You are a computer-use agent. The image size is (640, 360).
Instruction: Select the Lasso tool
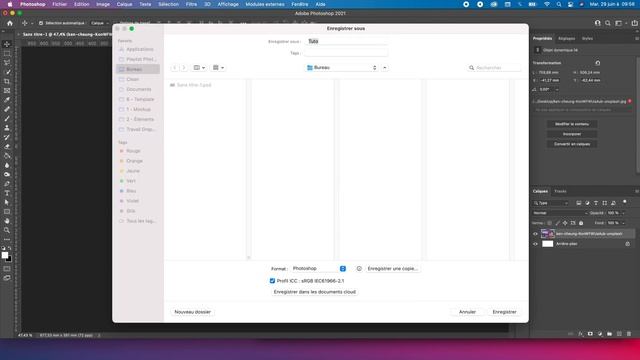point(7,63)
